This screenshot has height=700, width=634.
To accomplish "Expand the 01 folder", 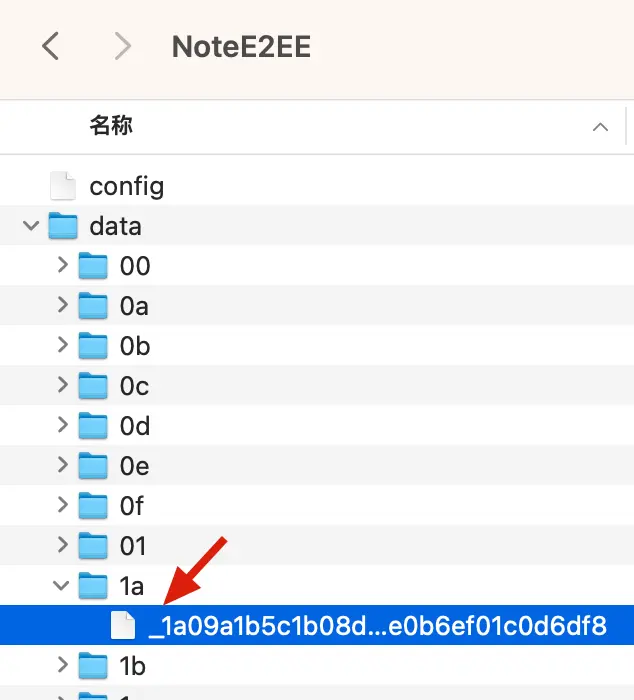I will [x=63, y=545].
